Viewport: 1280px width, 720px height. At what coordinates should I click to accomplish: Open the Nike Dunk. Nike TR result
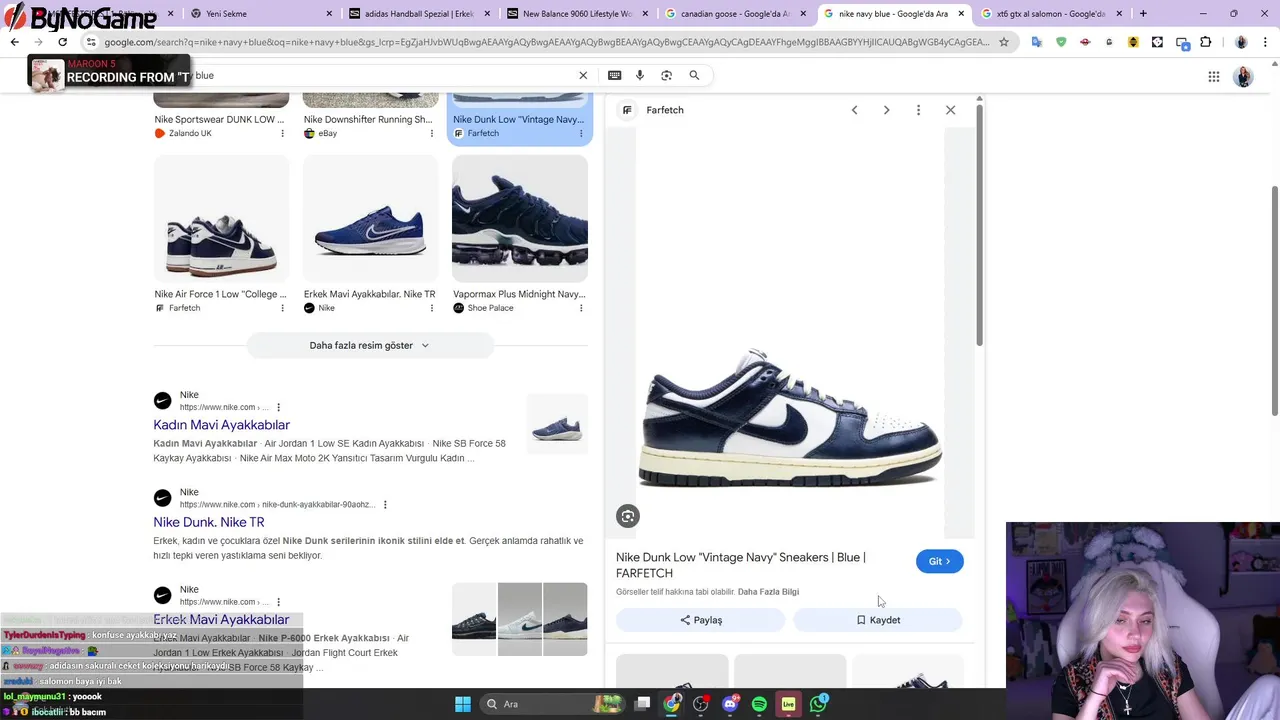pyautogui.click(x=209, y=522)
